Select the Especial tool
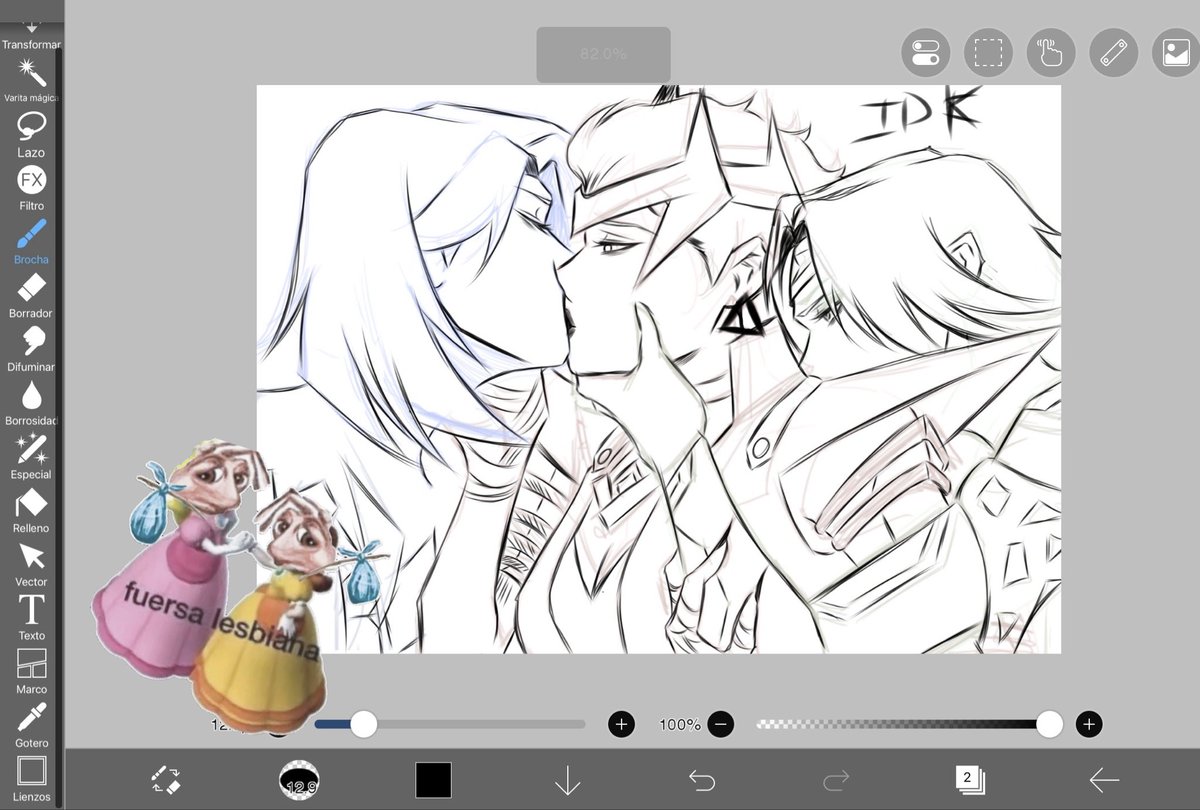The height and width of the screenshot is (810, 1200). (x=31, y=456)
